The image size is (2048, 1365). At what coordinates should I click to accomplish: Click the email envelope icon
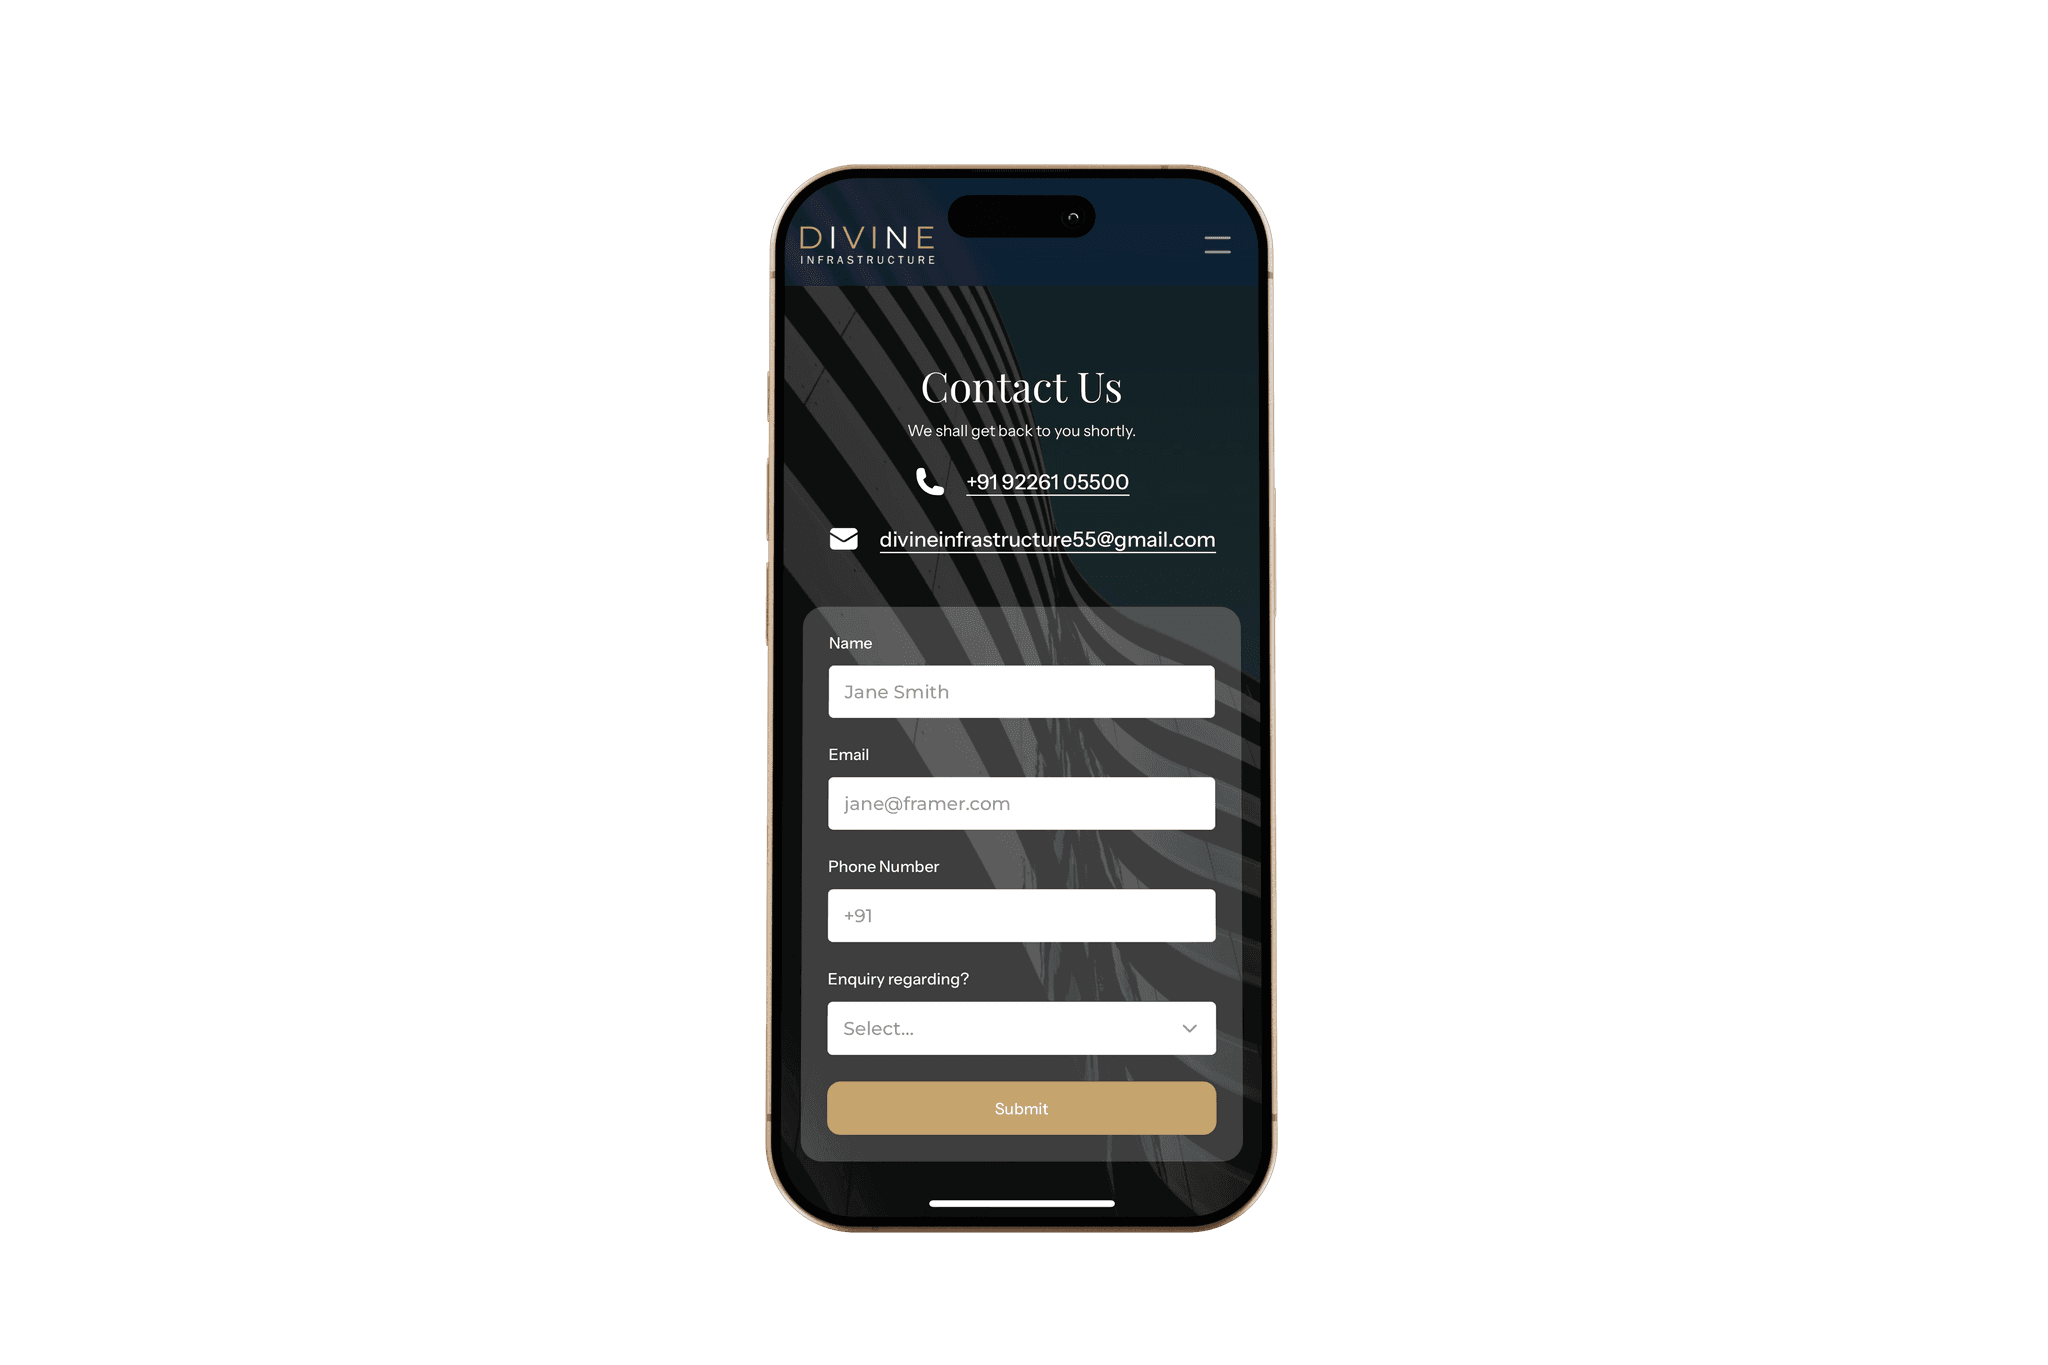(844, 539)
